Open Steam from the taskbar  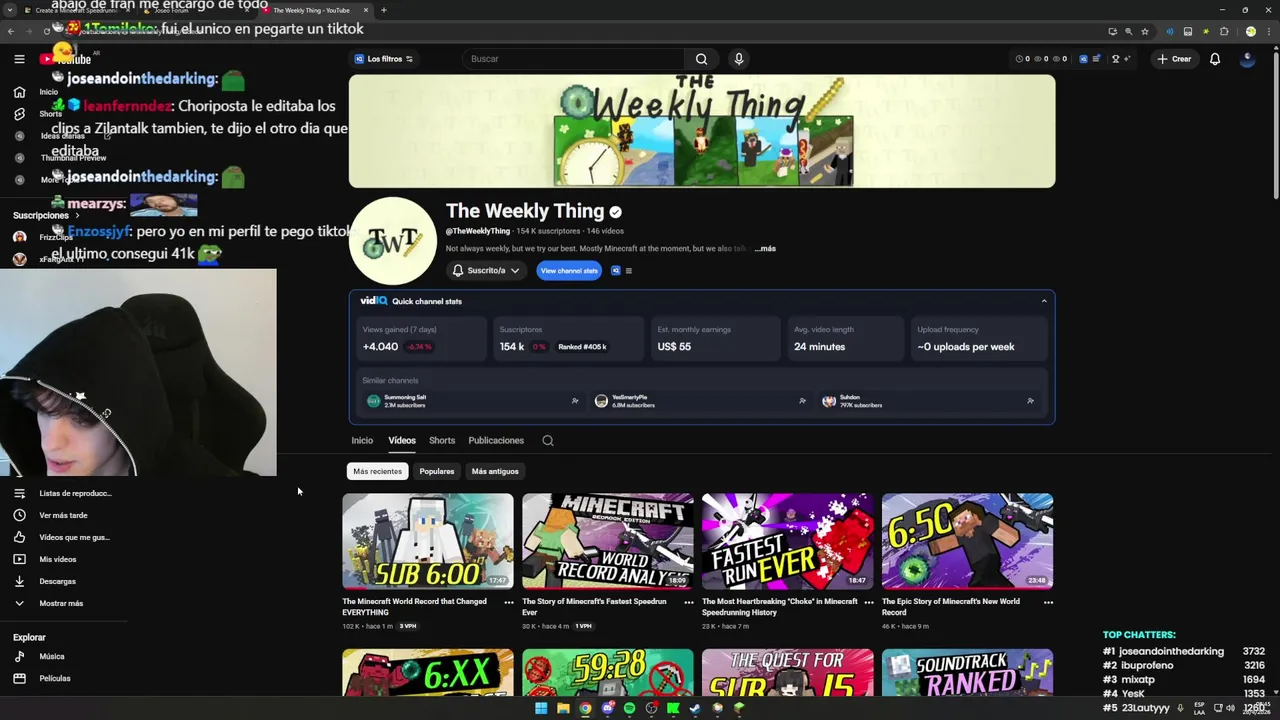(695, 708)
